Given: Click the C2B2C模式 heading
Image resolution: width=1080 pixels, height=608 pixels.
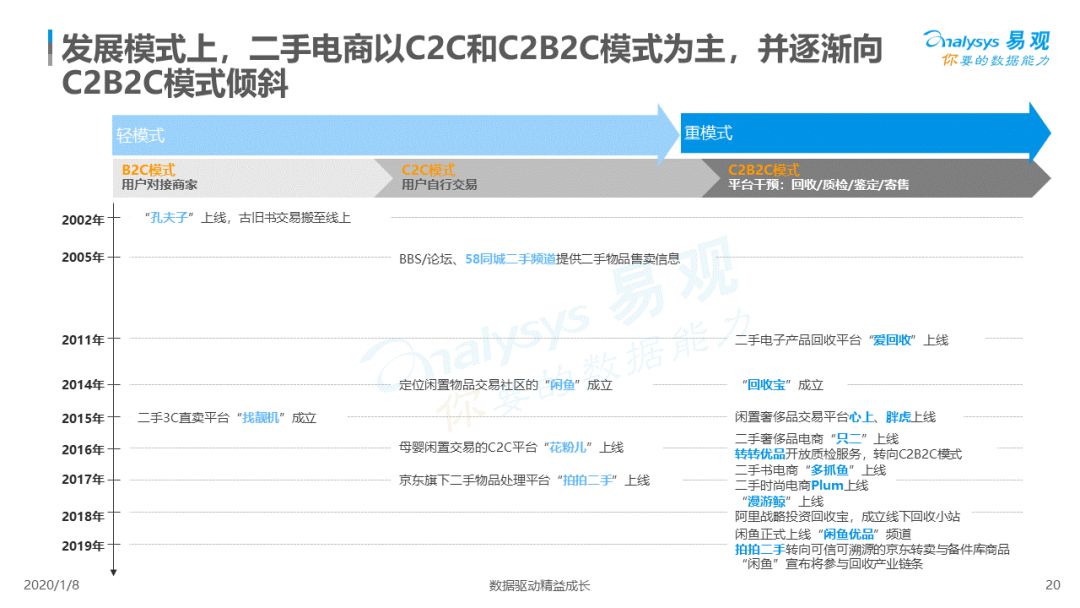Looking at the screenshot, I should (763, 169).
